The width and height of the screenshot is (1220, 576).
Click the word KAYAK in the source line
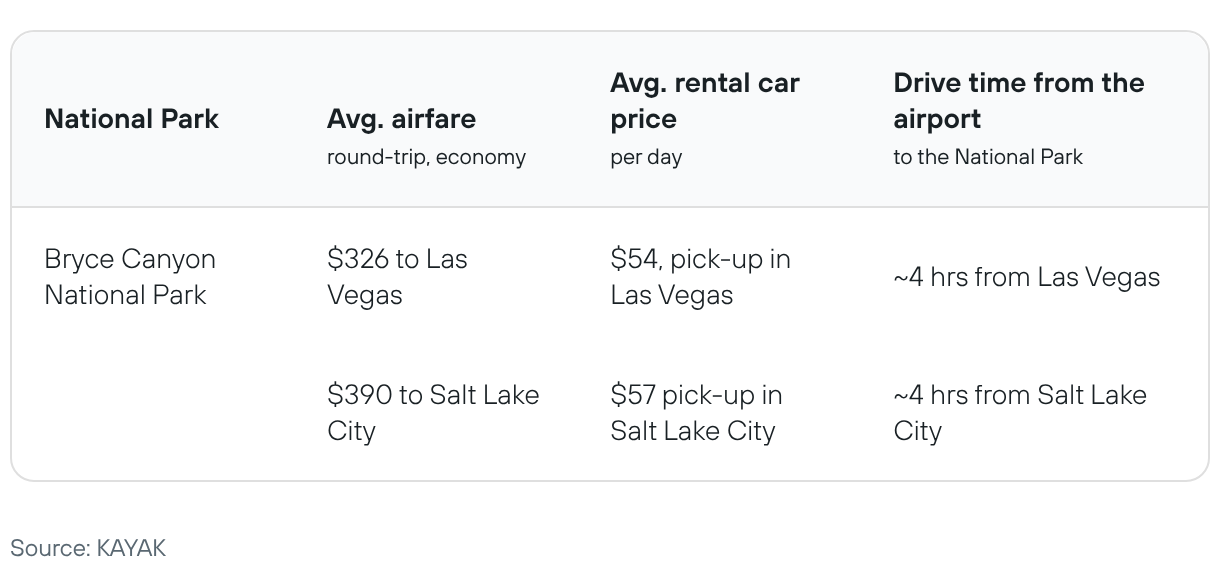click(131, 548)
